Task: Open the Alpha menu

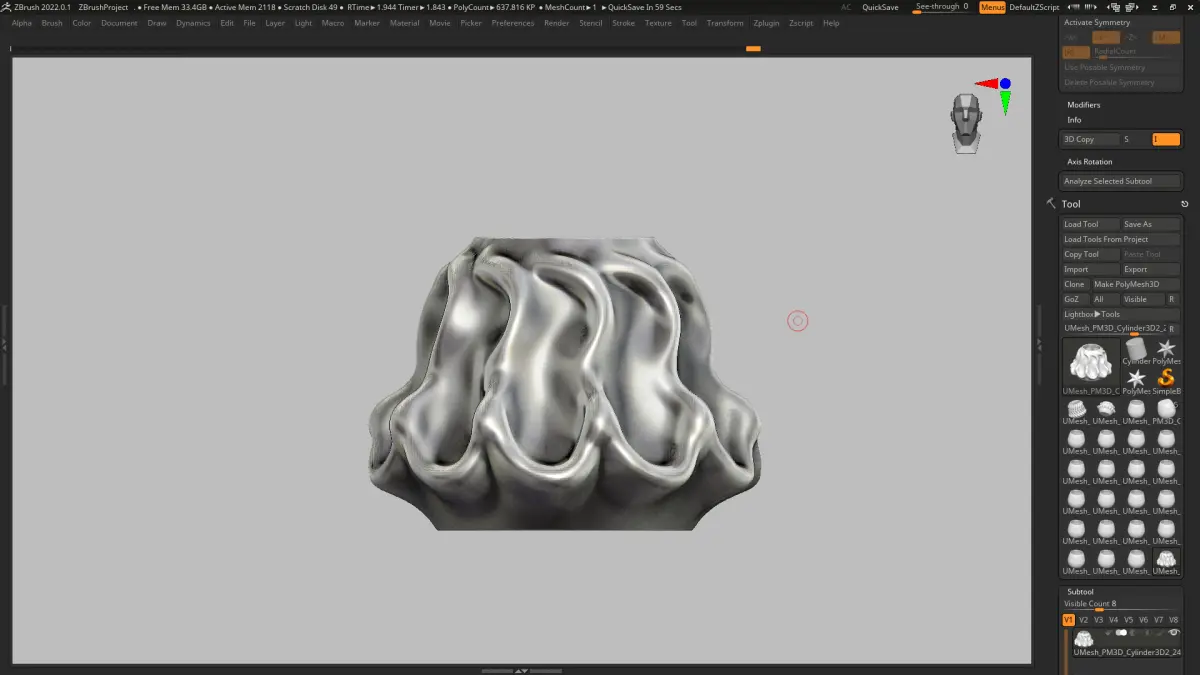Action: point(22,23)
